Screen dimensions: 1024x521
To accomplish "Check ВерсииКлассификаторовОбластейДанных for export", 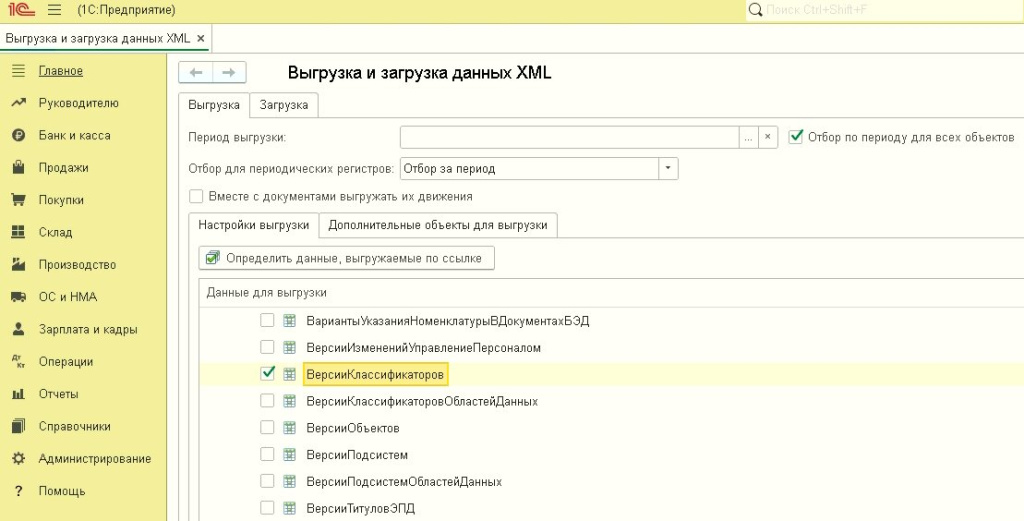I will point(266,400).
